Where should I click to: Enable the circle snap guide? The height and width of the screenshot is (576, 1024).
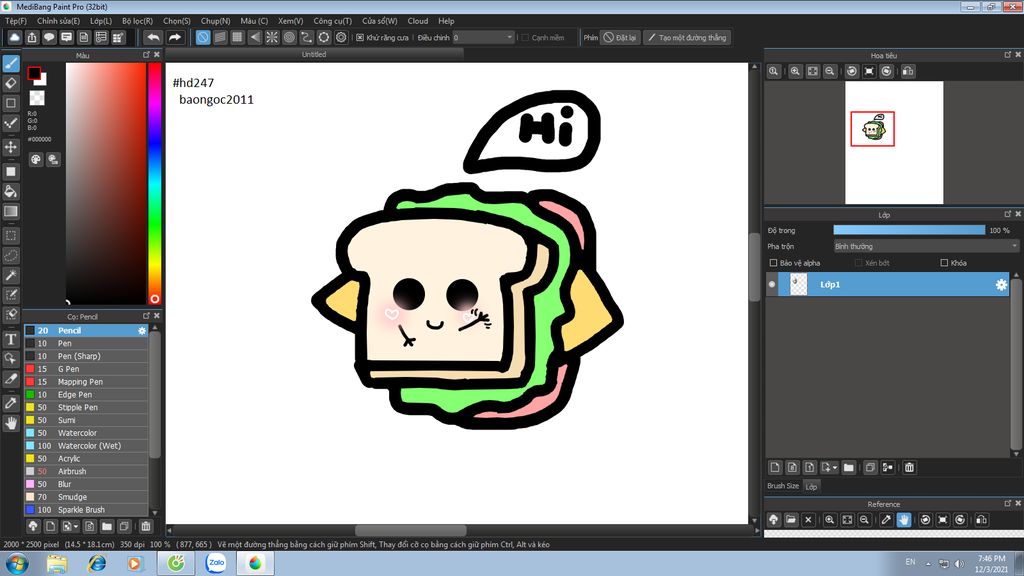click(x=289, y=37)
